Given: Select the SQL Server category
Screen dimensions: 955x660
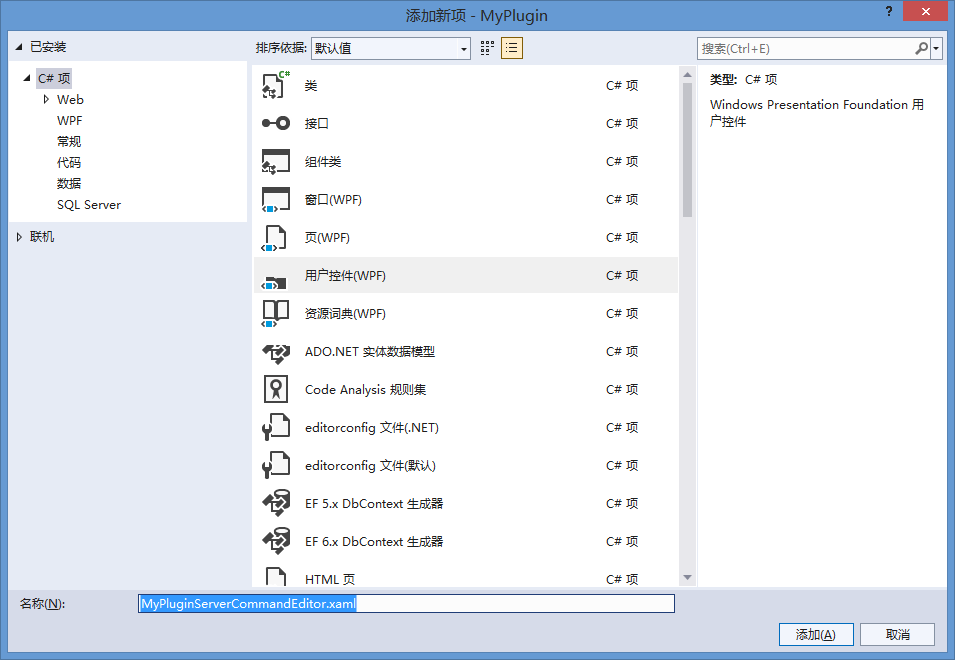Looking at the screenshot, I should point(89,205).
